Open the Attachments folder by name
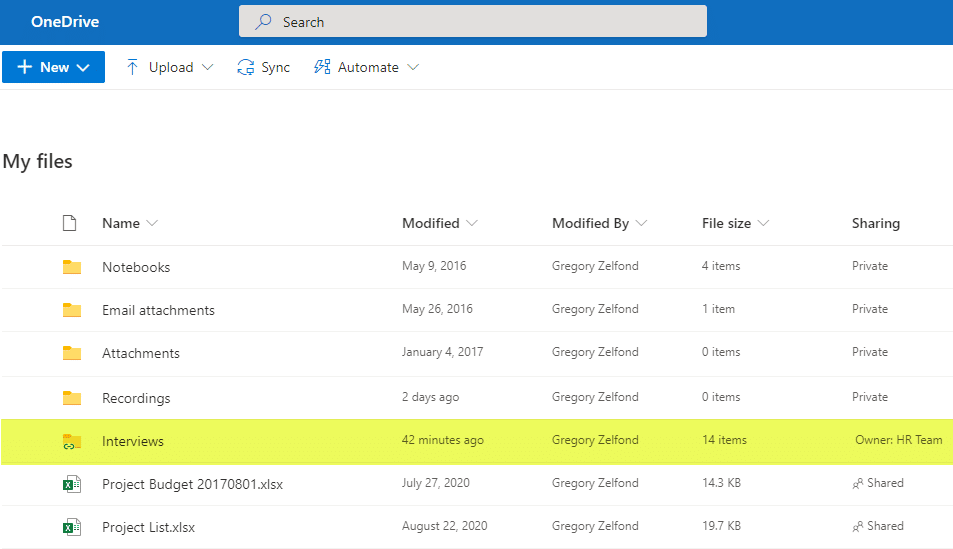 click(x=141, y=353)
